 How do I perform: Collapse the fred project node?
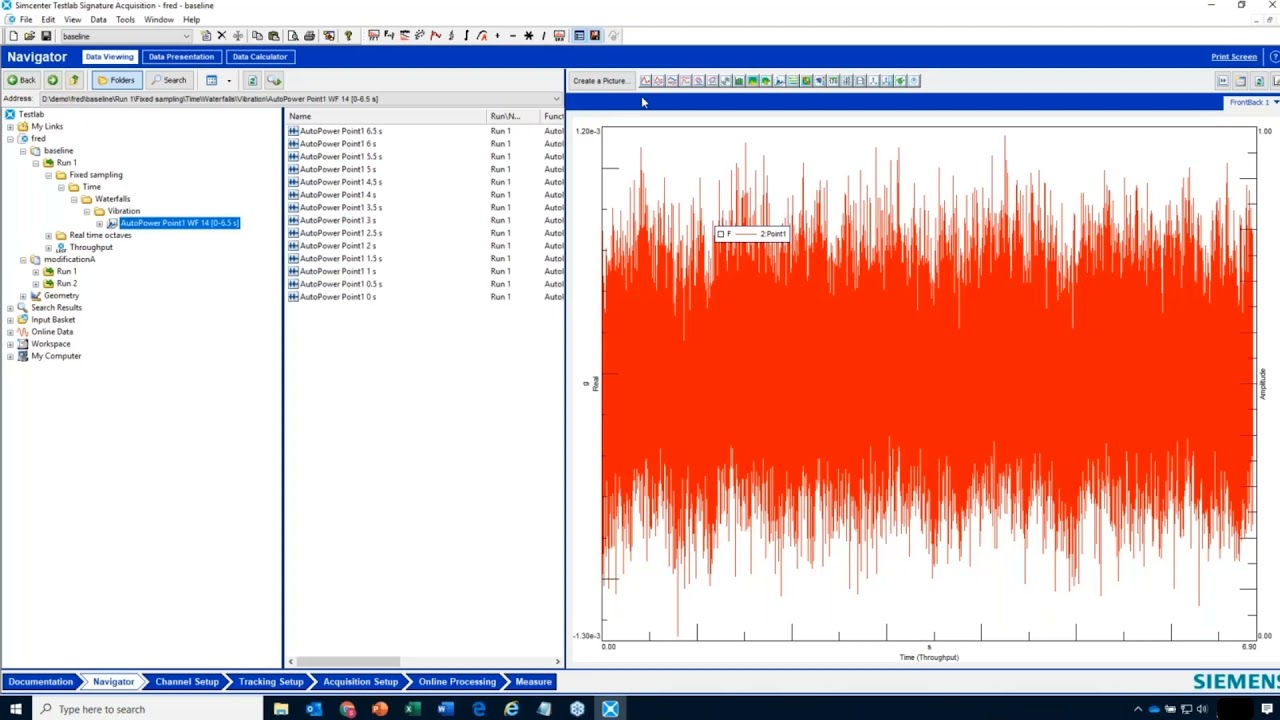coord(10,139)
